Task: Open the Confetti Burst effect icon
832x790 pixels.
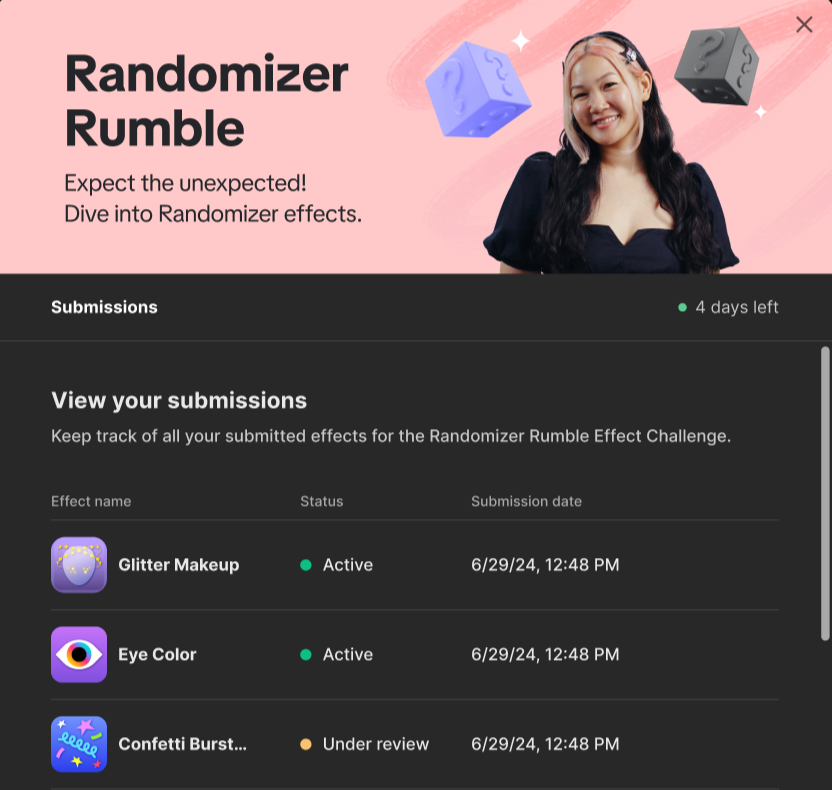Action: (x=79, y=744)
